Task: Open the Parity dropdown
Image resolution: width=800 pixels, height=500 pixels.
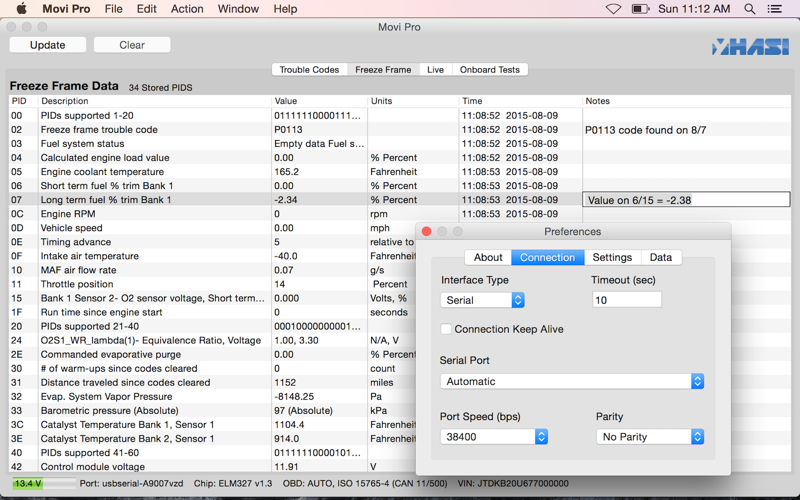Action: tap(650, 437)
